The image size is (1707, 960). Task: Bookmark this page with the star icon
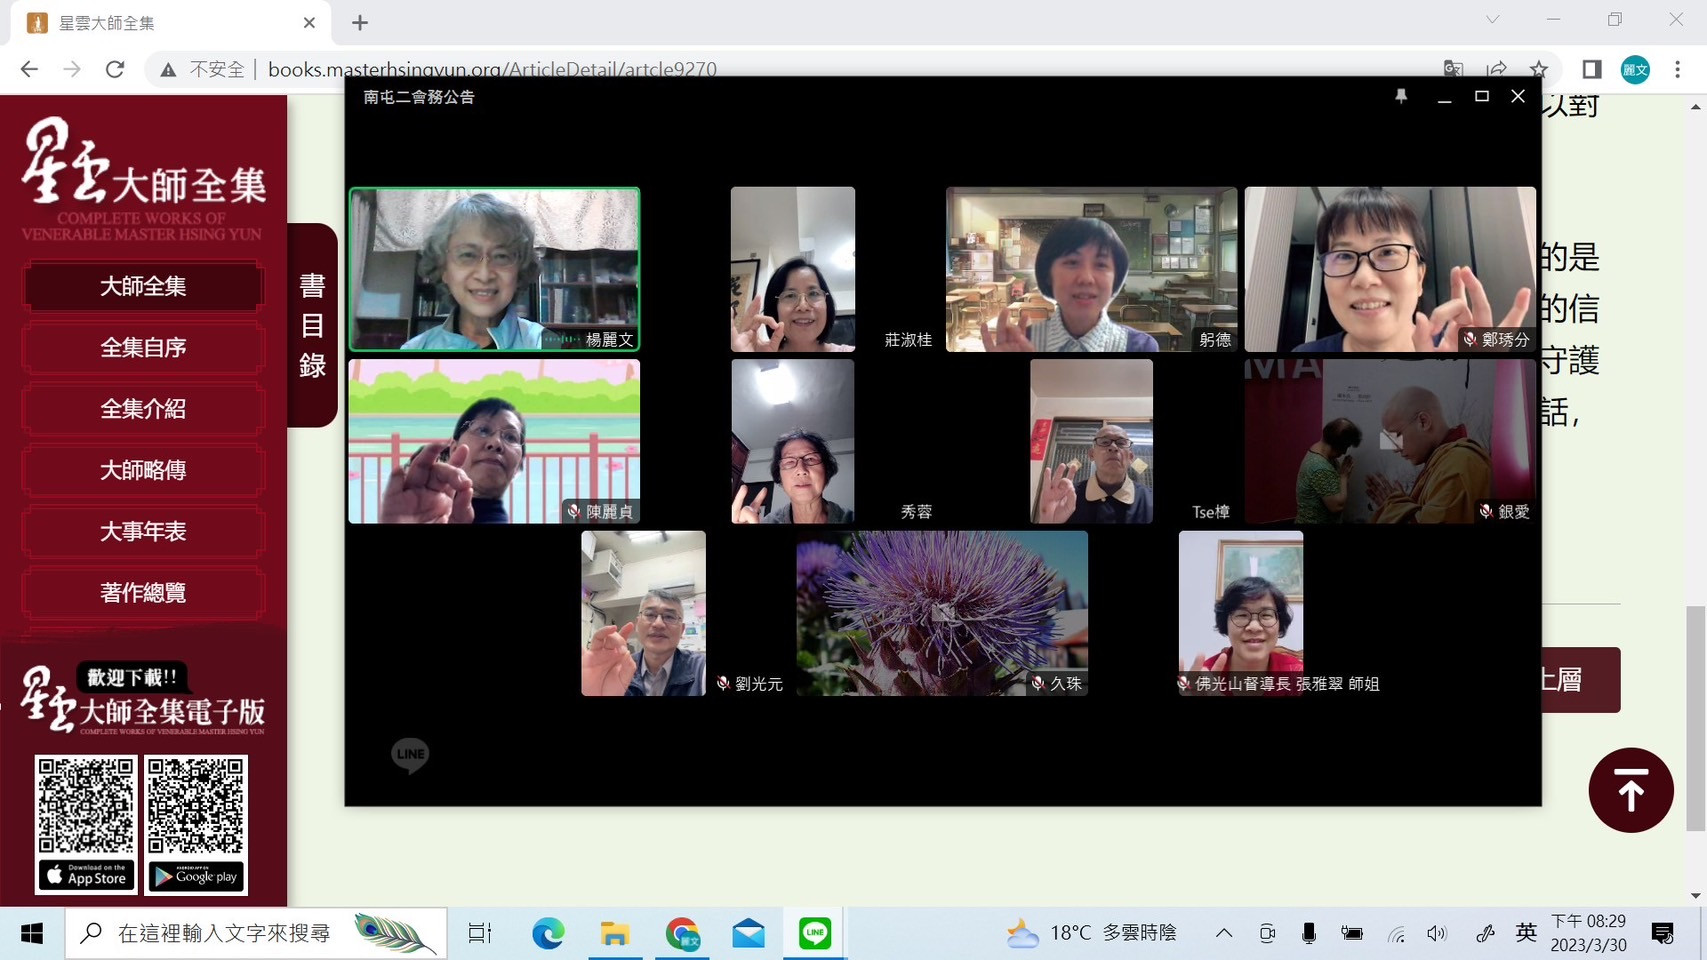coord(1538,69)
